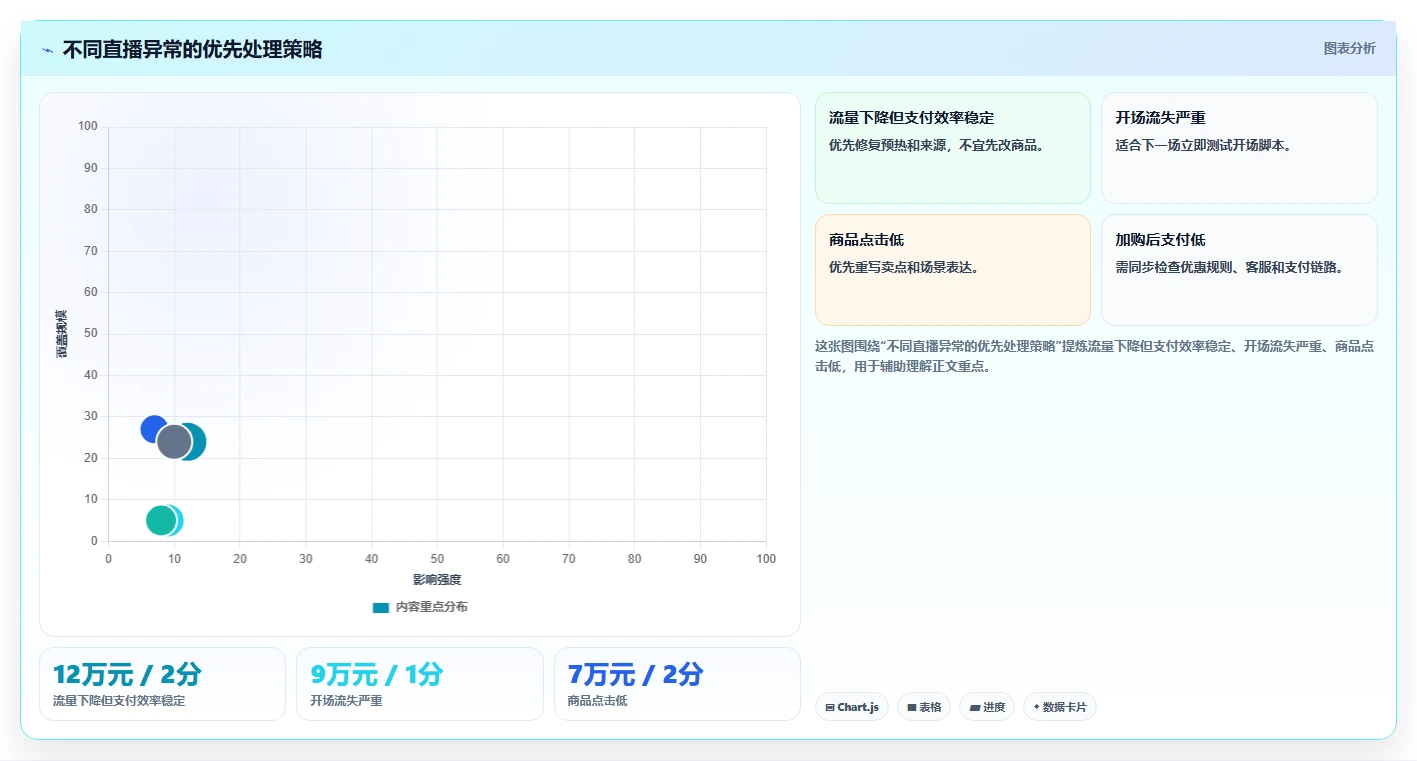Viewport: 1417px width, 761px height.
Task: Click the summary paragraph starting 这张图围绕
Action: [1094, 356]
